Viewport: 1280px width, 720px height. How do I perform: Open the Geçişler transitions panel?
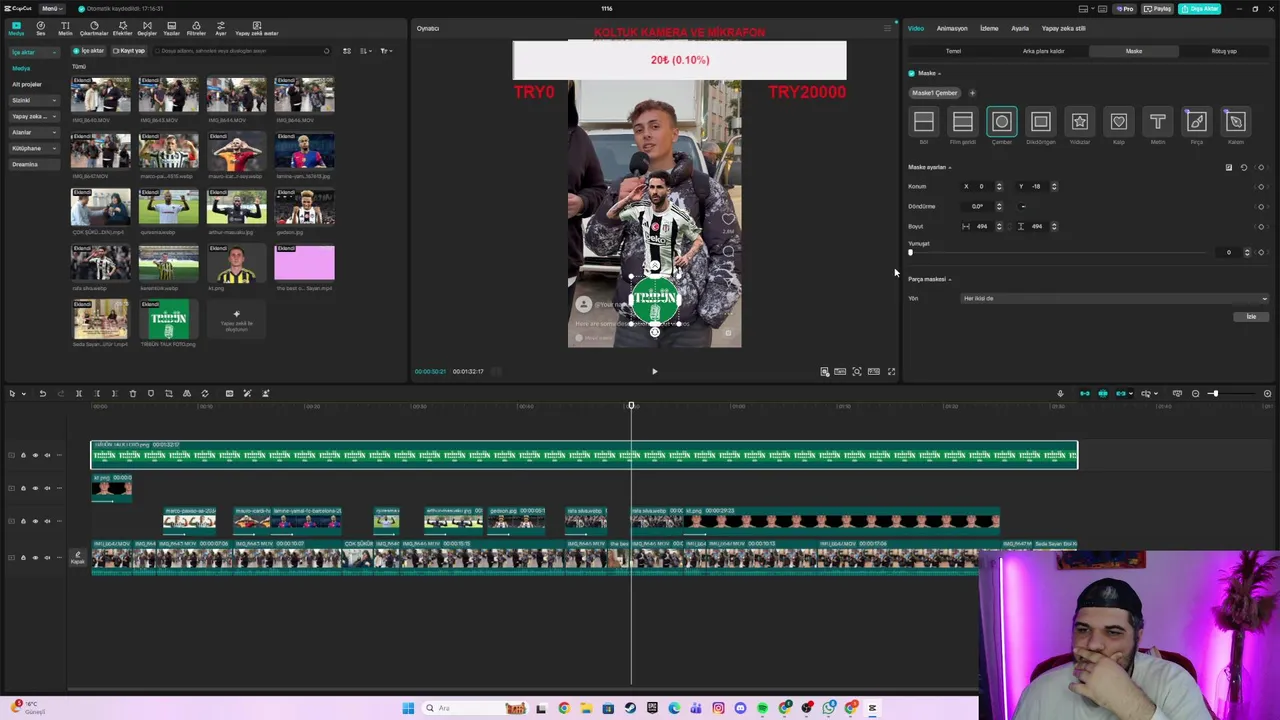[x=147, y=28]
